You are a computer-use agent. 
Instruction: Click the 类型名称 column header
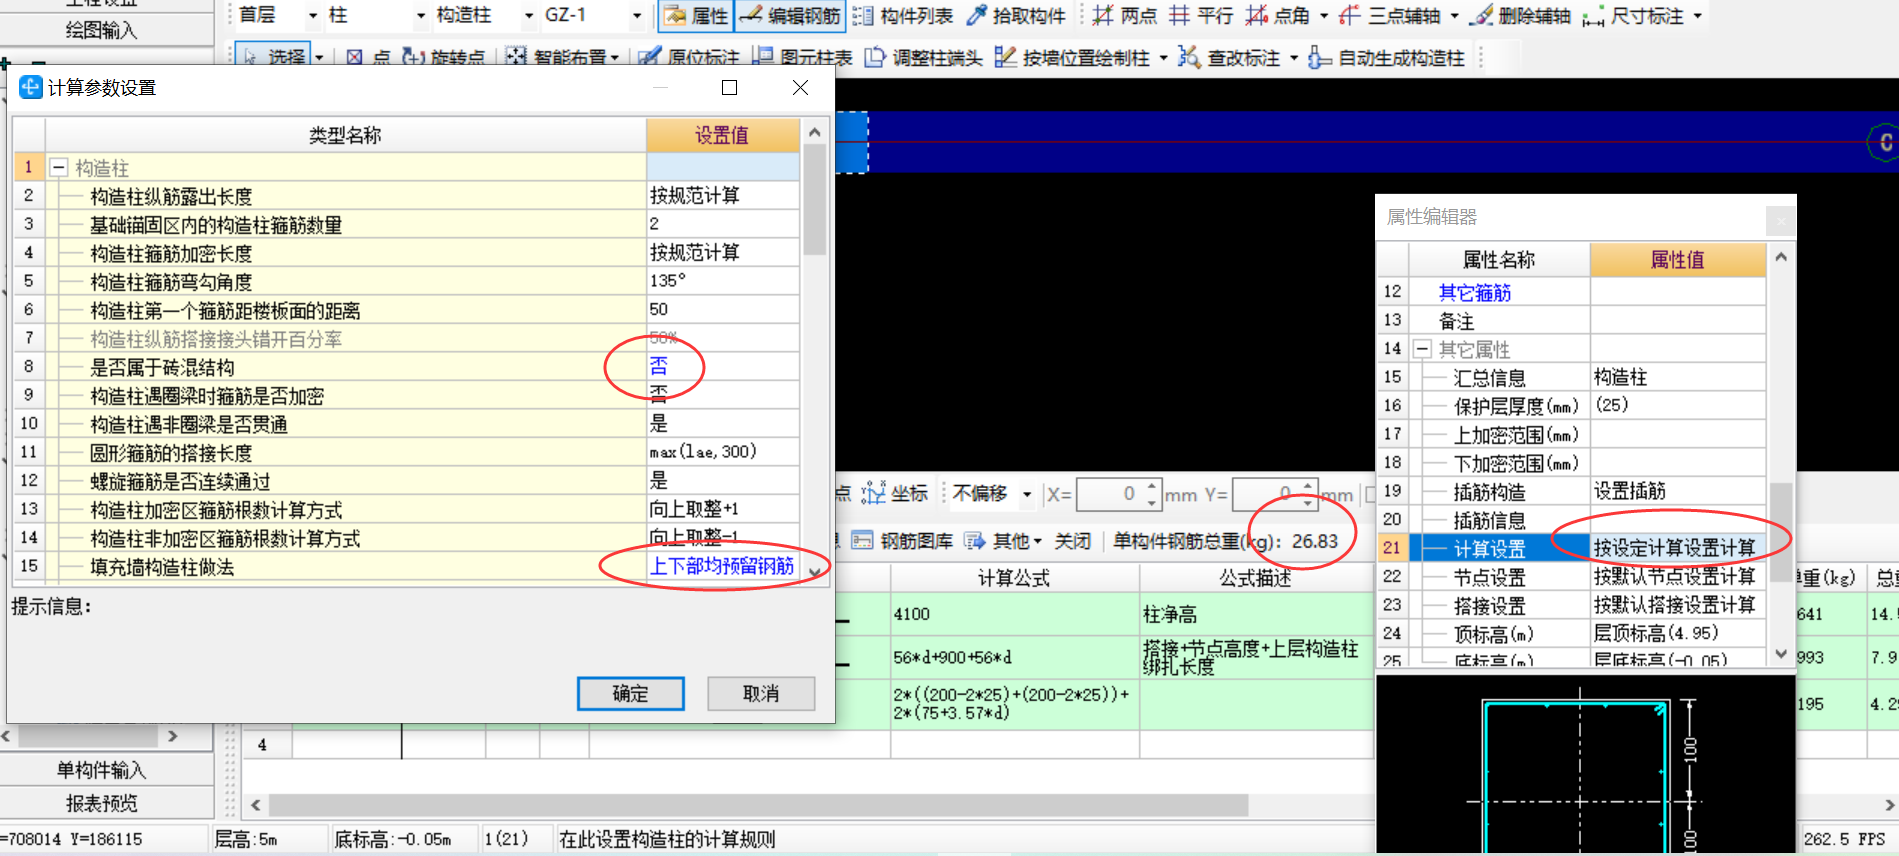[x=345, y=135]
